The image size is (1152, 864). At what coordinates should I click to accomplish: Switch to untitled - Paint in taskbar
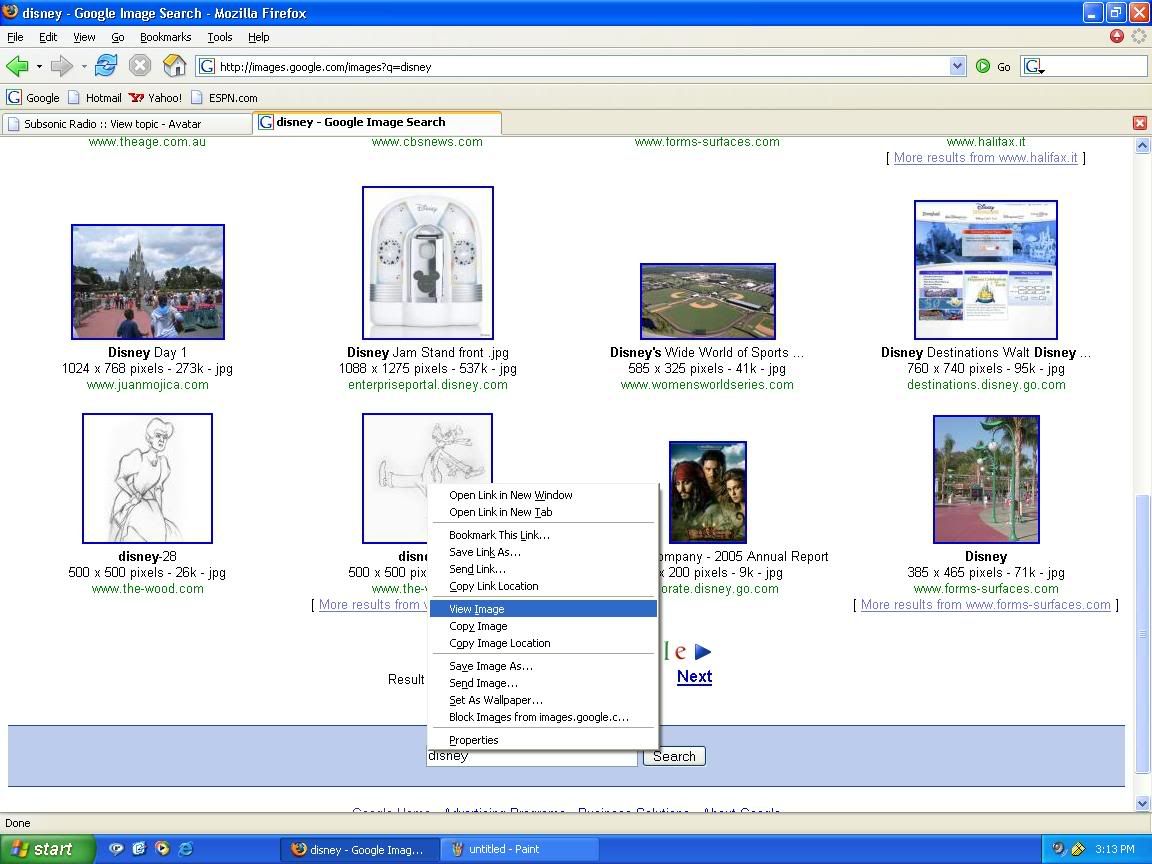click(519, 849)
